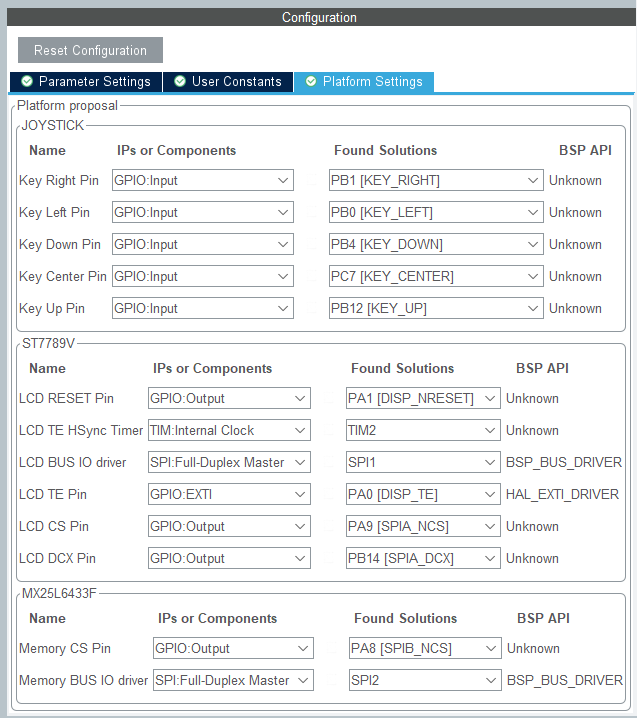This screenshot has width=637, height=722.
Task: Click the 'Key Left Pin' row label
Action: point(54,212)
